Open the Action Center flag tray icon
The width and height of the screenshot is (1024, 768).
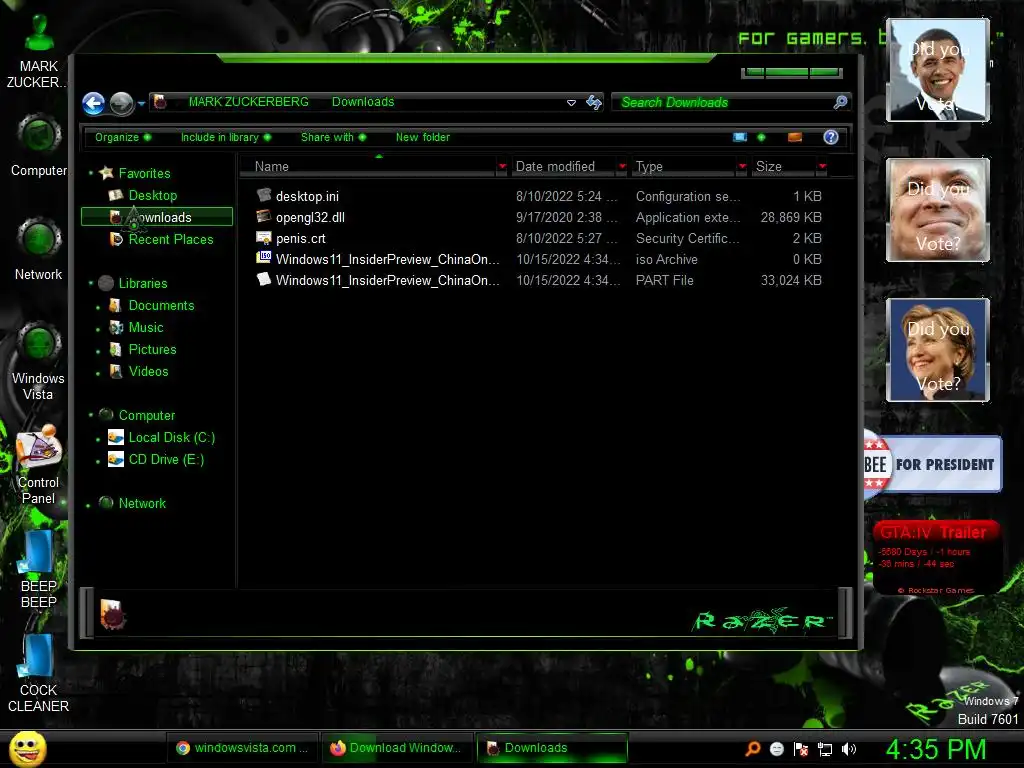pyautogui.click(x=801, y=749)
